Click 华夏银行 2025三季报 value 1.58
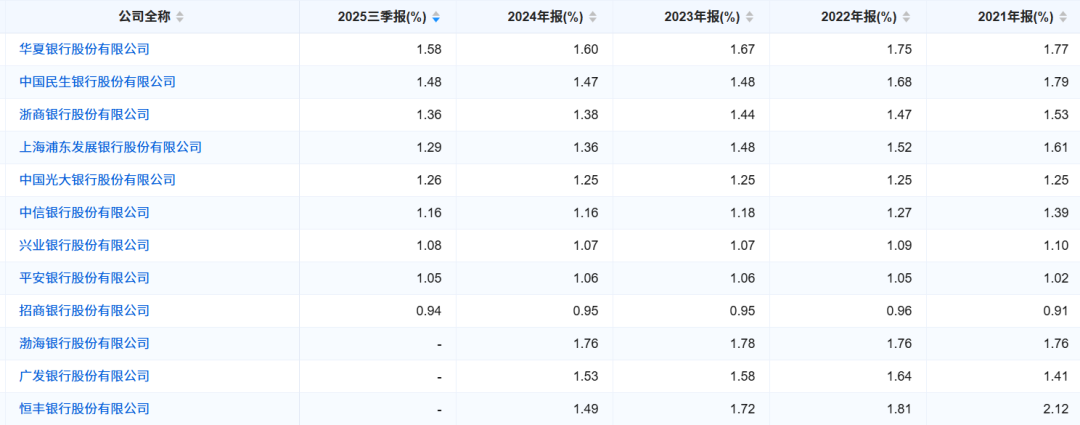 click(428, 49)
